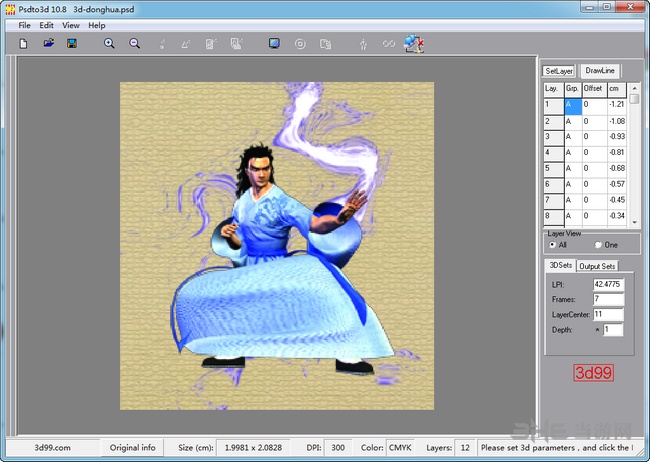650x462 pixels.
Task: Select the All layer view radio
Action: point(552,245)
